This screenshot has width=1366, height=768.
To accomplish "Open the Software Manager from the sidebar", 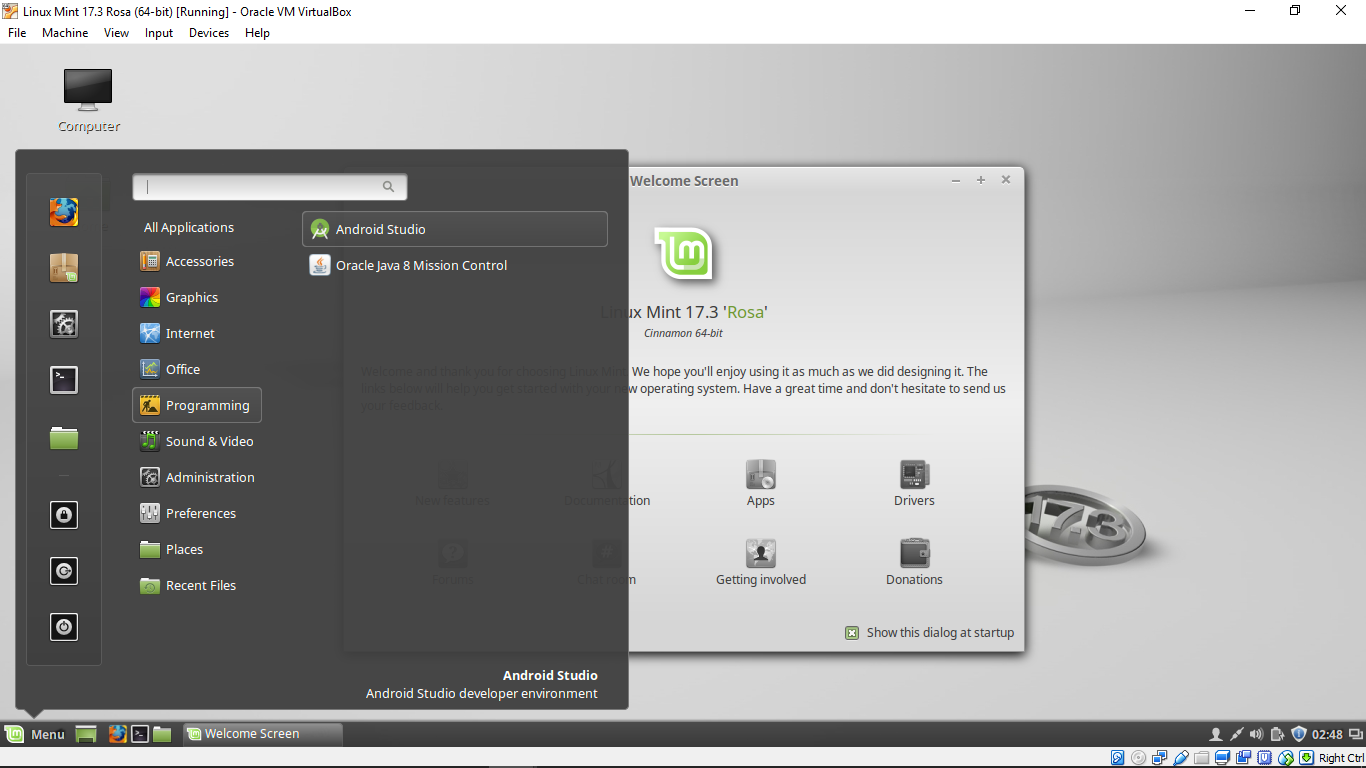I will pos(63,268).
